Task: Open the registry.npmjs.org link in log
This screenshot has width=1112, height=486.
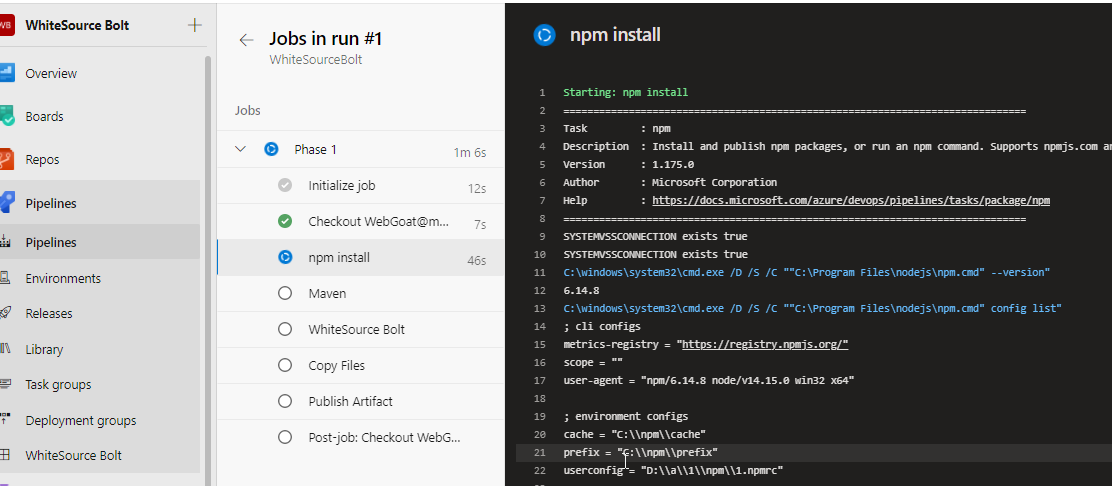Action: tap(765, 344)
